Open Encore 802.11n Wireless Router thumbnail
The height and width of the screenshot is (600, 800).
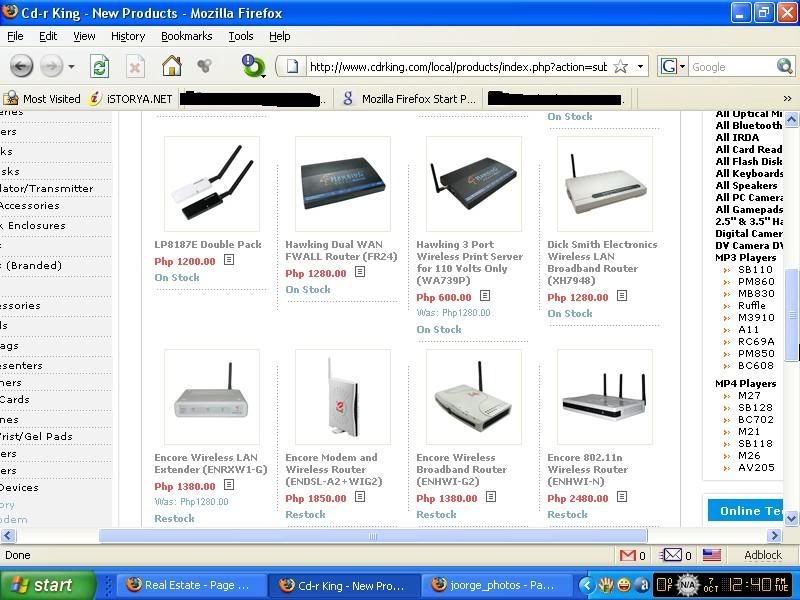(x=605, y=397)
